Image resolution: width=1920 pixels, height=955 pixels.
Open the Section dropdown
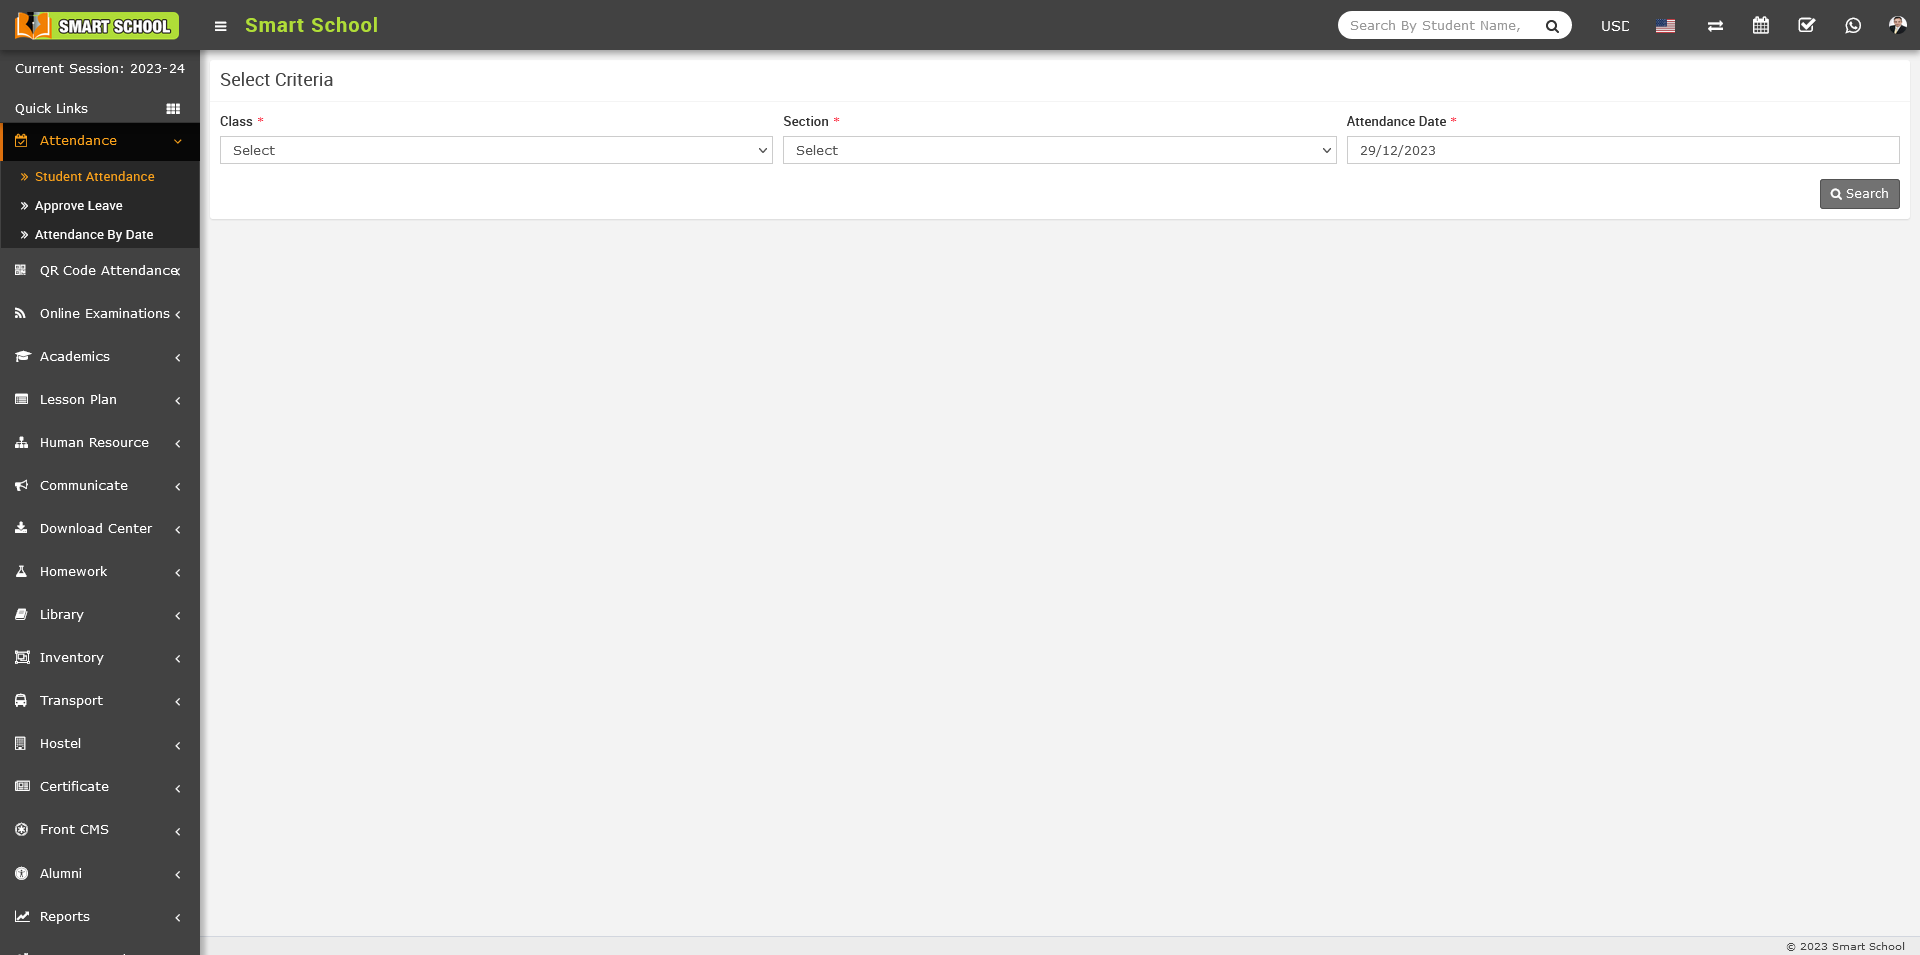[1059, 150]
